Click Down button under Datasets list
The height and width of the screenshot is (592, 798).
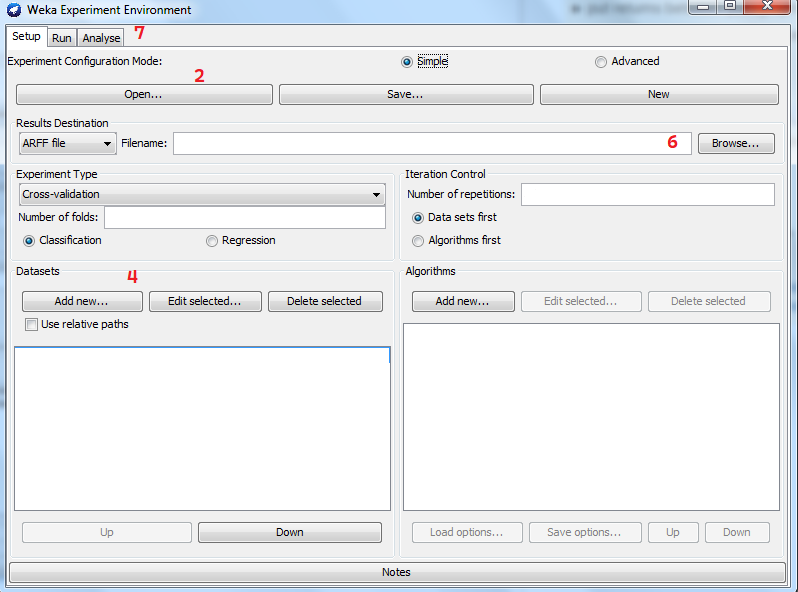pos(290,532)
